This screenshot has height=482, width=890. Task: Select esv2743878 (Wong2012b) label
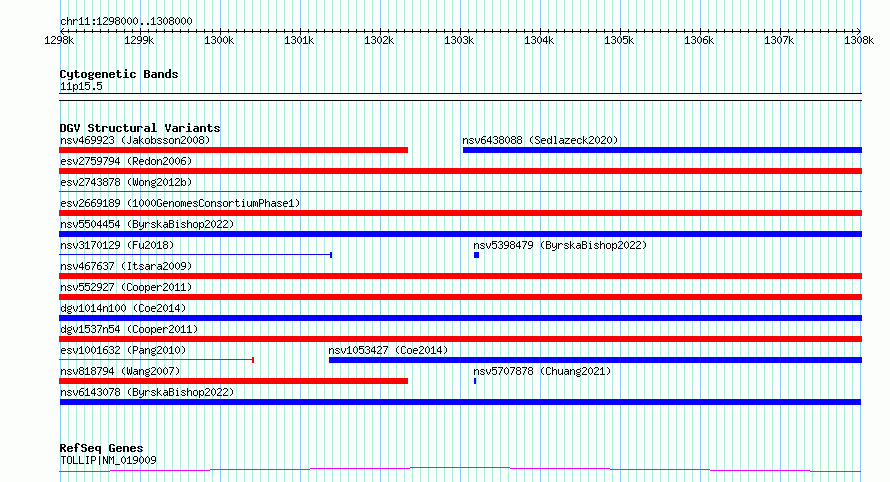(x=126, y=182)
